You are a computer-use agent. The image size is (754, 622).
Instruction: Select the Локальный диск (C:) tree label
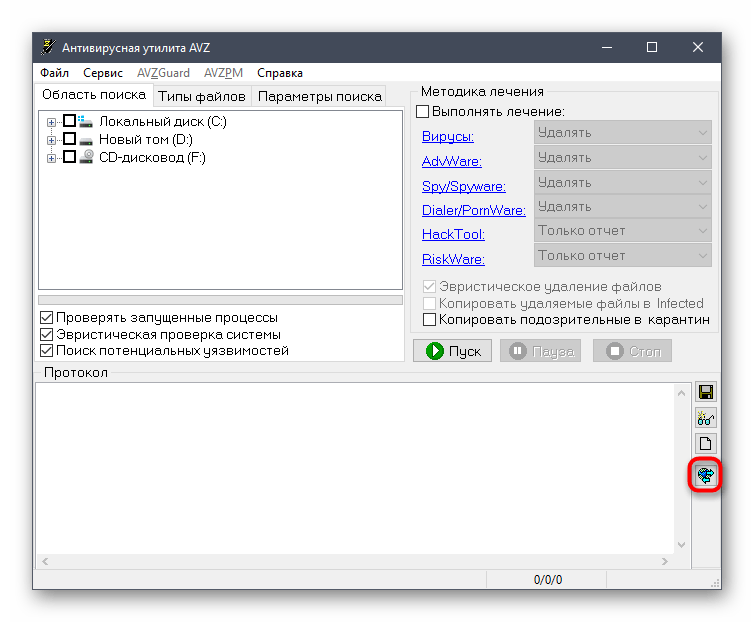(x=163, y=121)
